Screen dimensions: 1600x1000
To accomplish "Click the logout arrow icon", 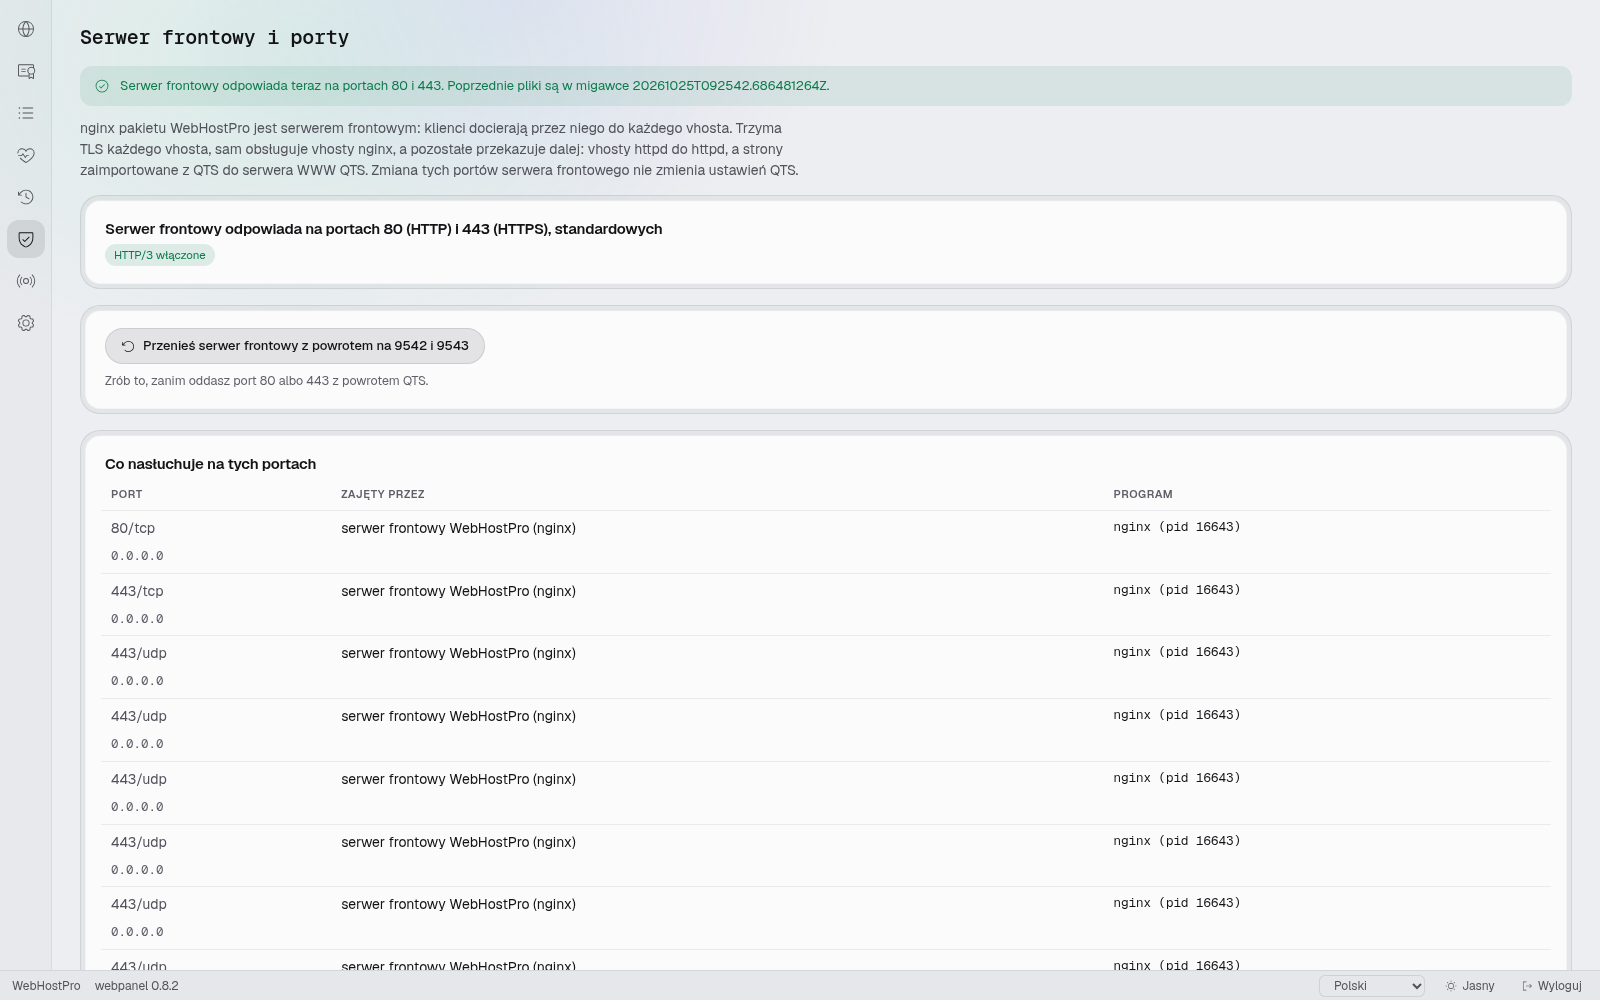I will [x=1527, y=986].
